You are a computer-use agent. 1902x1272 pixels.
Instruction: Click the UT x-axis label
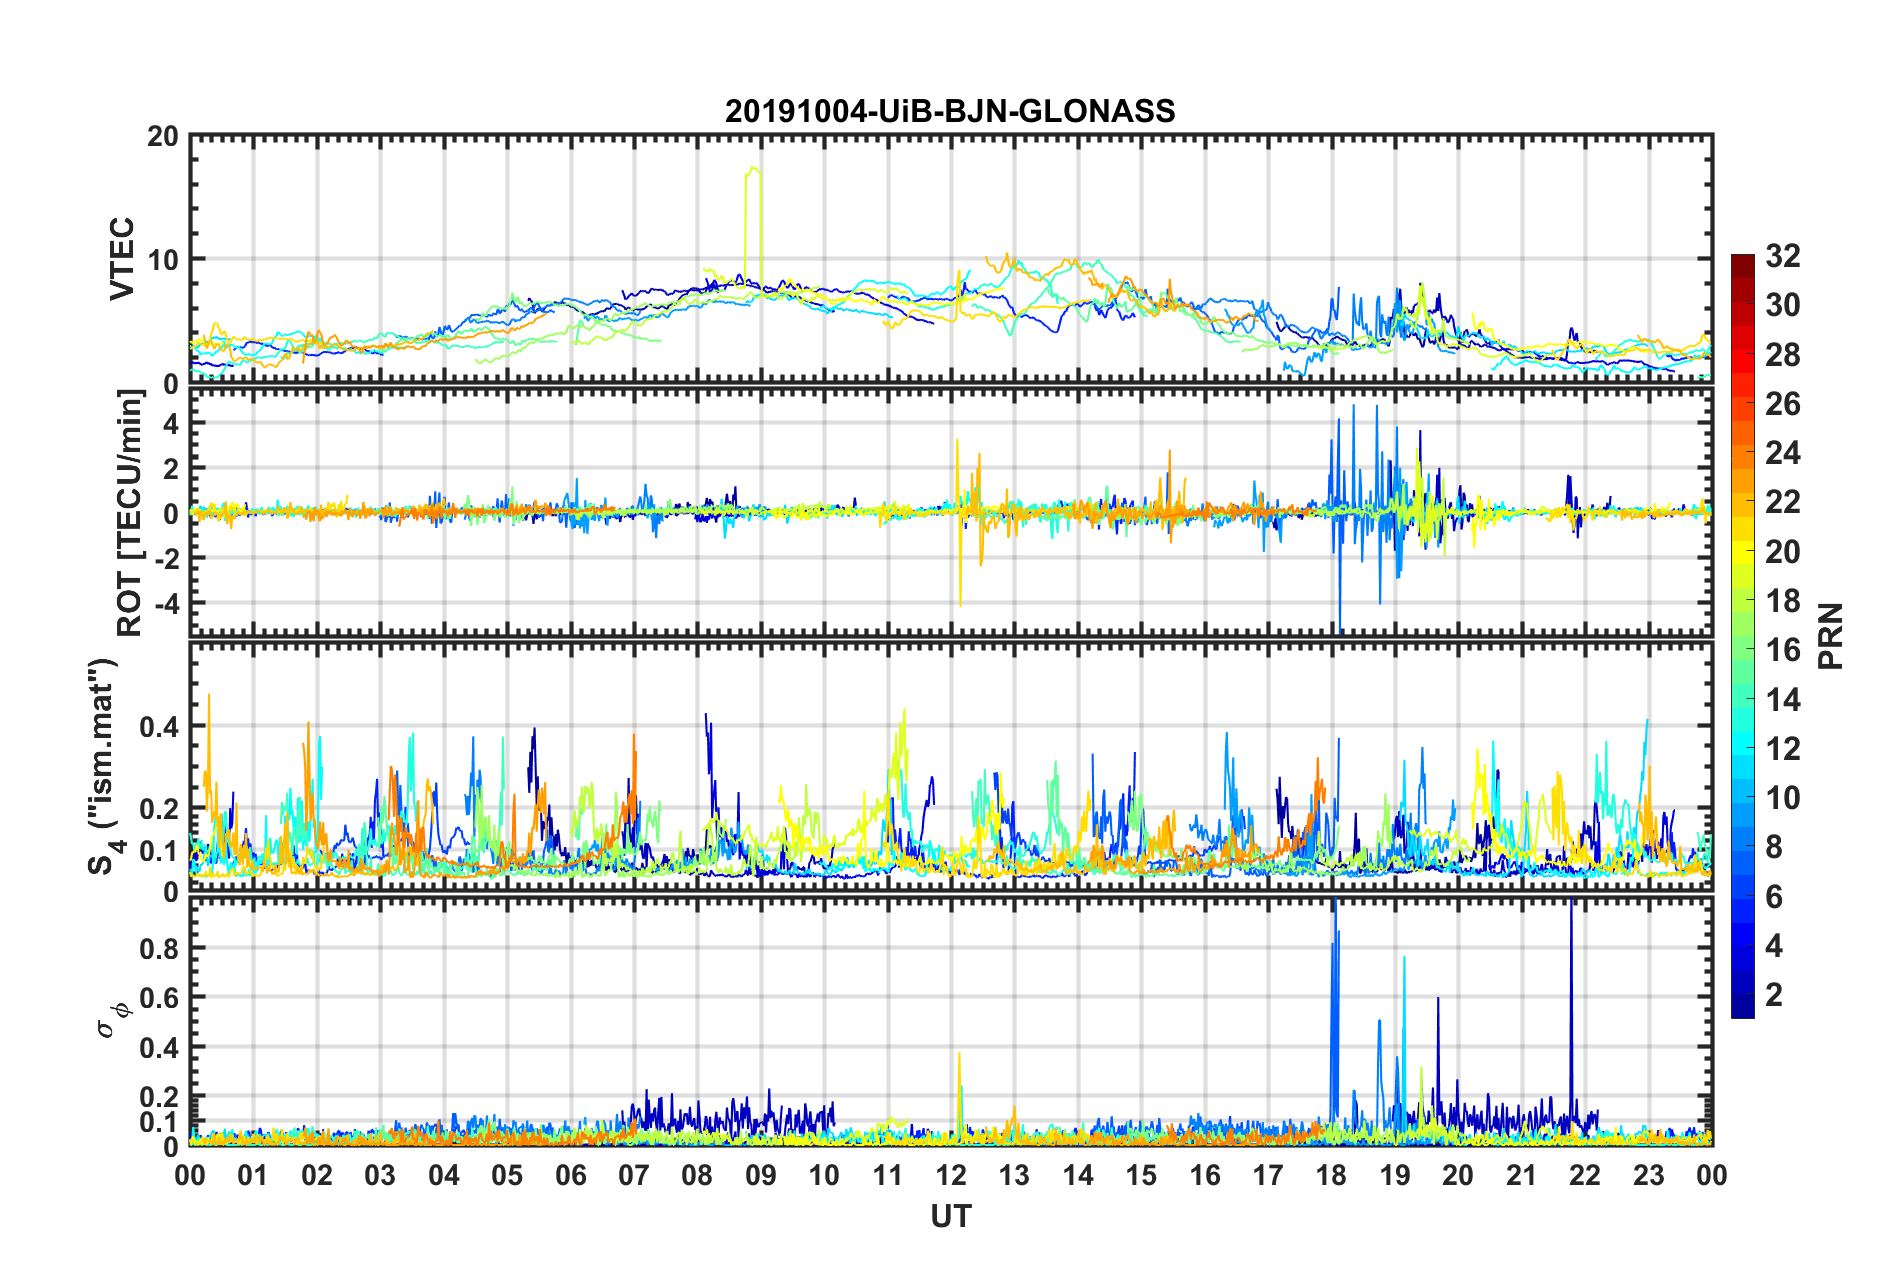coord(951,1215)
